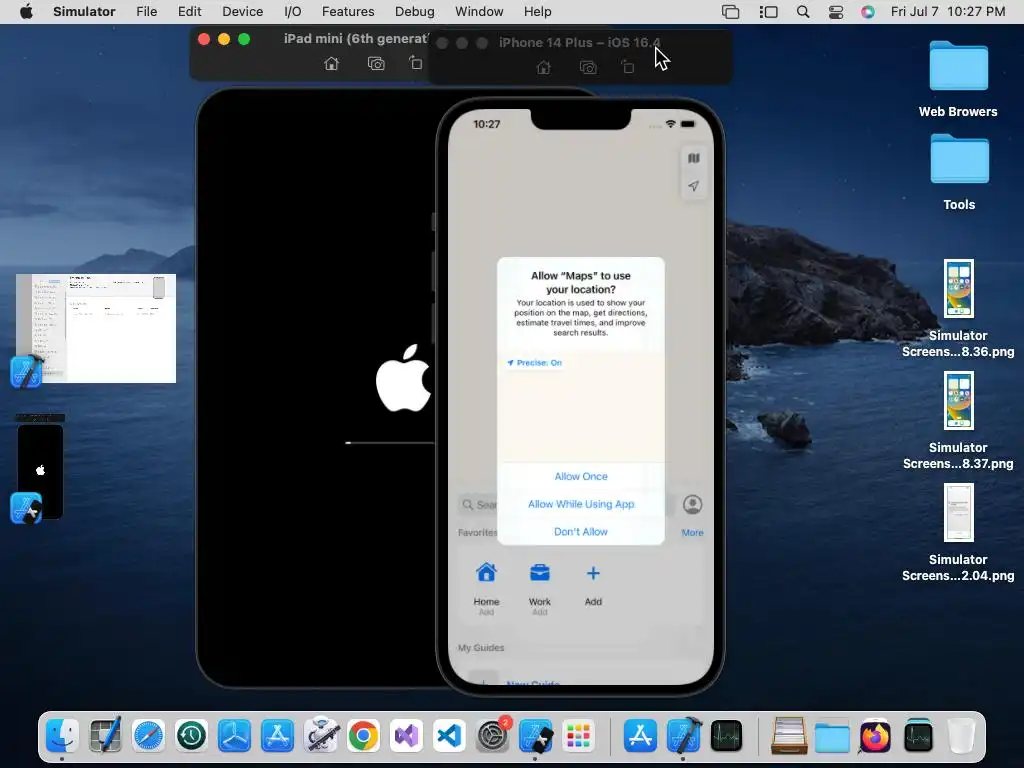This screenshot has height=768, width=1024.
Task: Click the iPhone 14 Plus – iOS 16.4 title
Action: click(x=580, y=42)
